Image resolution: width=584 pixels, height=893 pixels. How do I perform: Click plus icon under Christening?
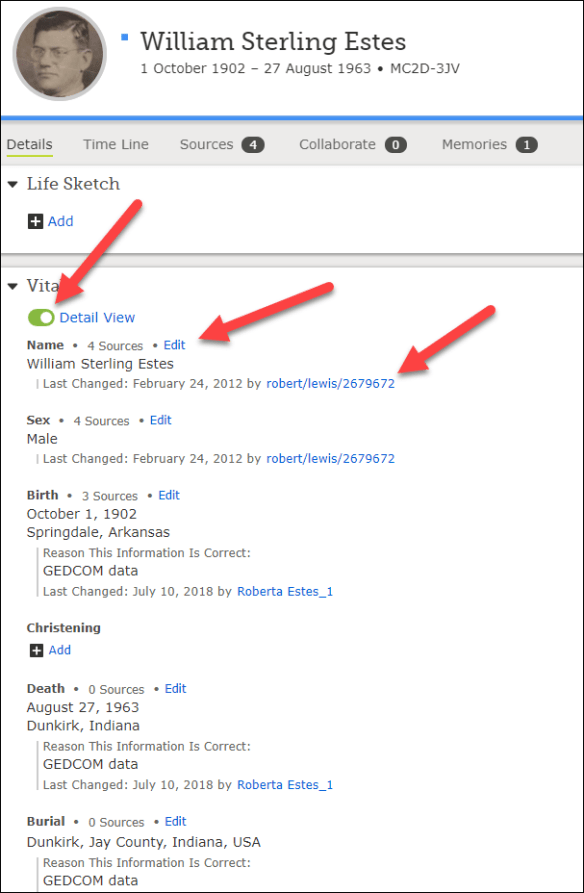coord(34,650)
